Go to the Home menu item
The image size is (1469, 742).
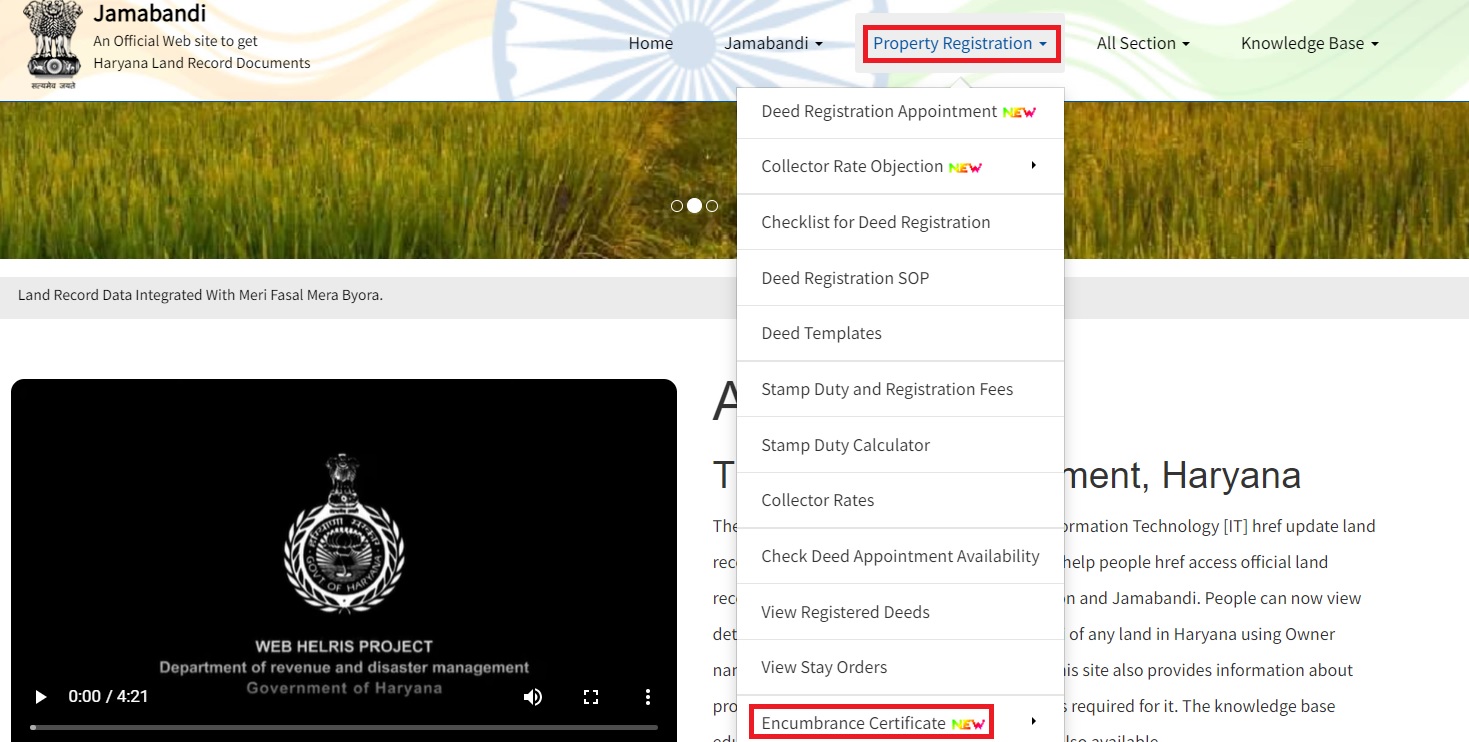650,43
